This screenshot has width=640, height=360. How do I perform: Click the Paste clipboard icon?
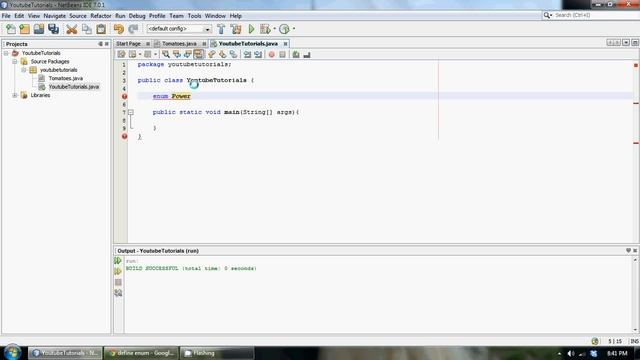click(101, 29)
